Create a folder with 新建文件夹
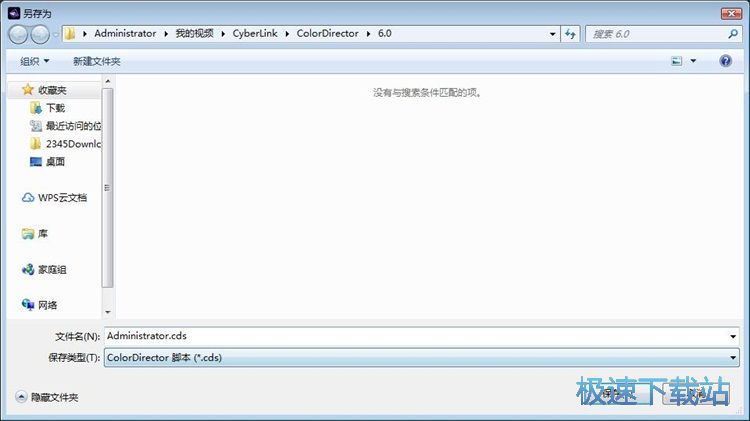Image resolution: width=750 pixels, height=421 pixels. coord(97,61)
